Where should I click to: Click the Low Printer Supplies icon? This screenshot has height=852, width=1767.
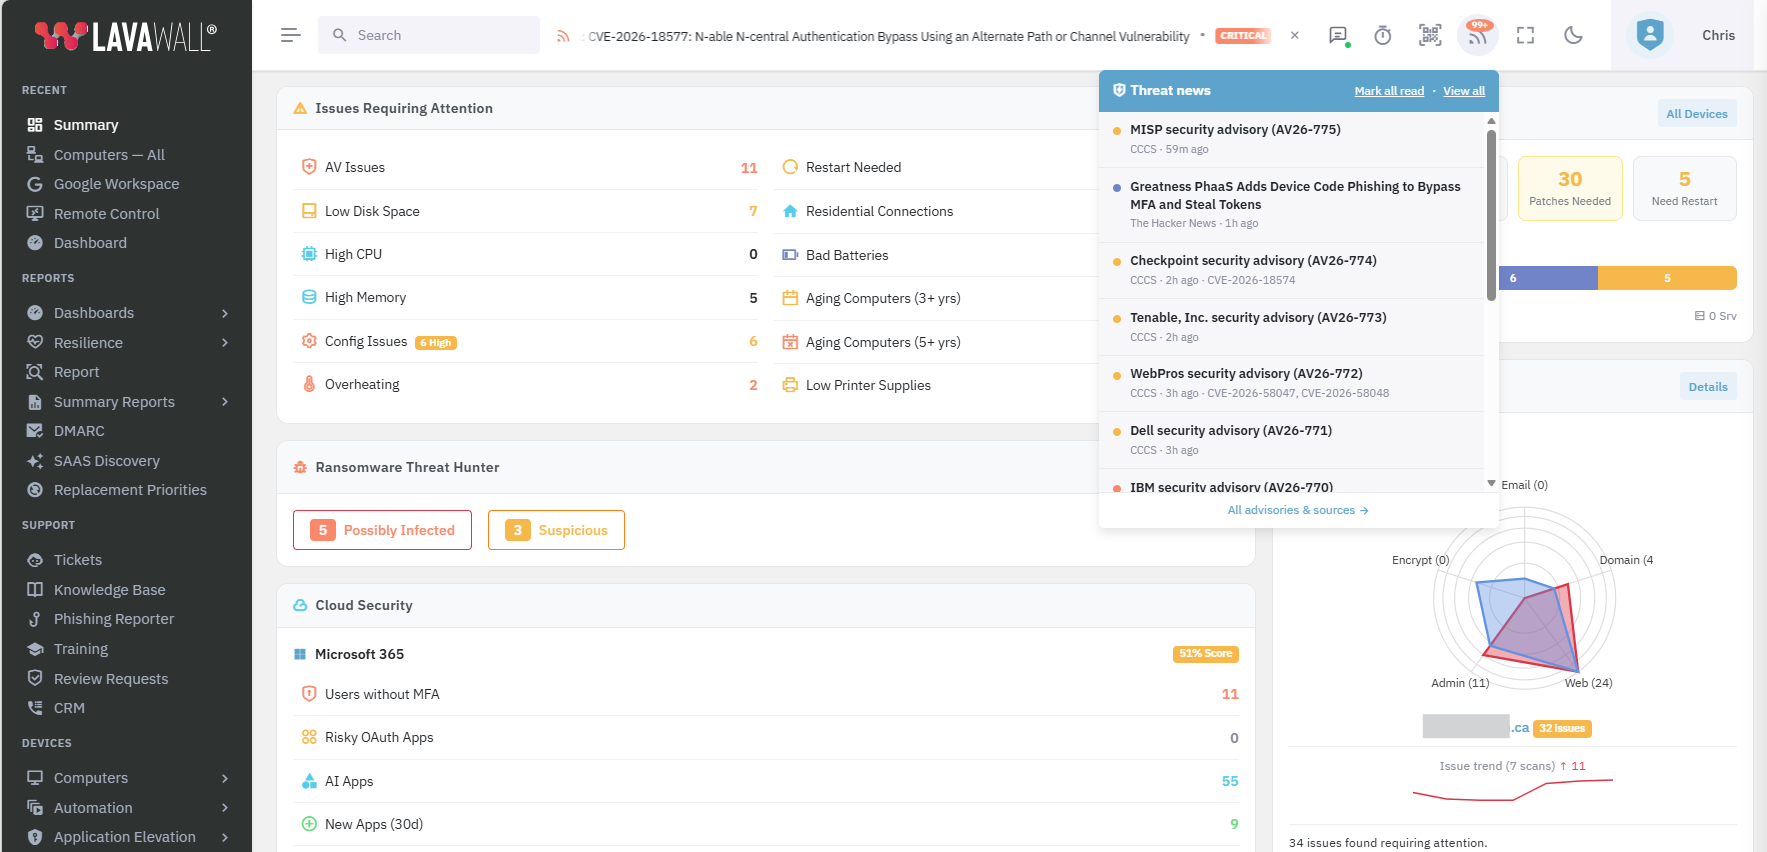click(x=790, y=385)
